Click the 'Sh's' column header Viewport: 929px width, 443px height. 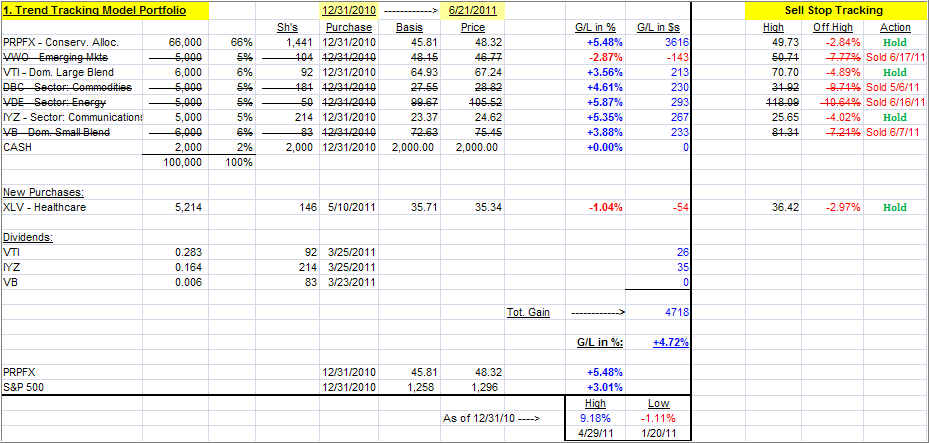click(x=287, y=27)
